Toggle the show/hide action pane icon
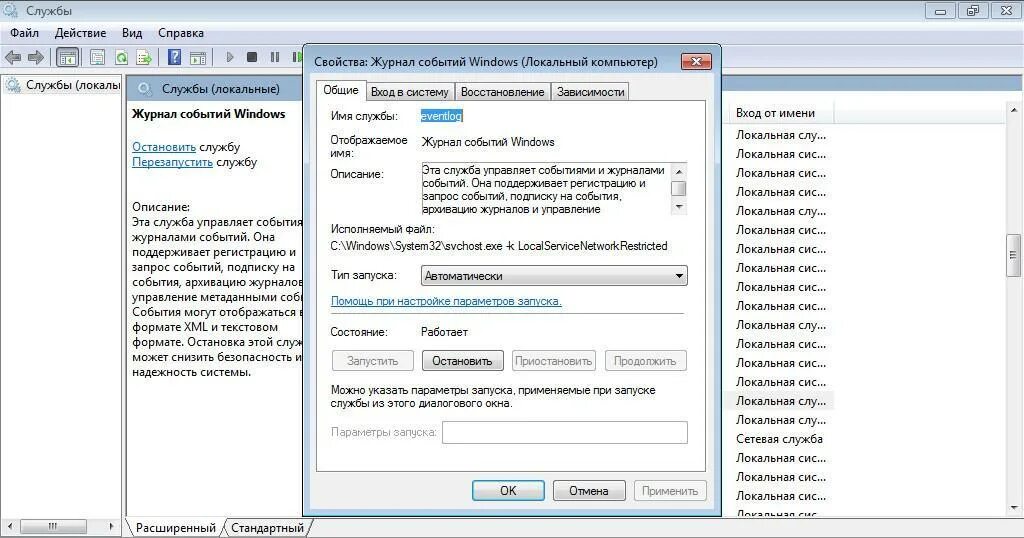 tap(198, 57)
